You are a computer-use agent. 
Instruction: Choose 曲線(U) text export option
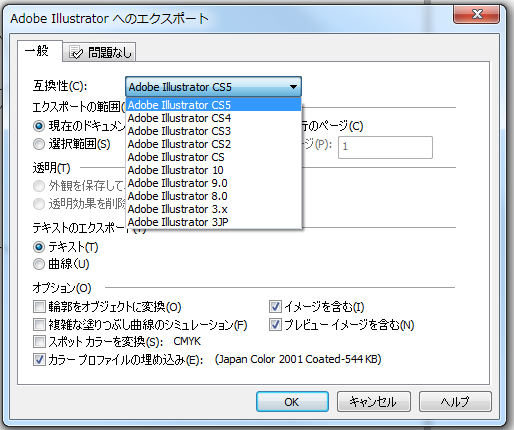coord(39,264)
